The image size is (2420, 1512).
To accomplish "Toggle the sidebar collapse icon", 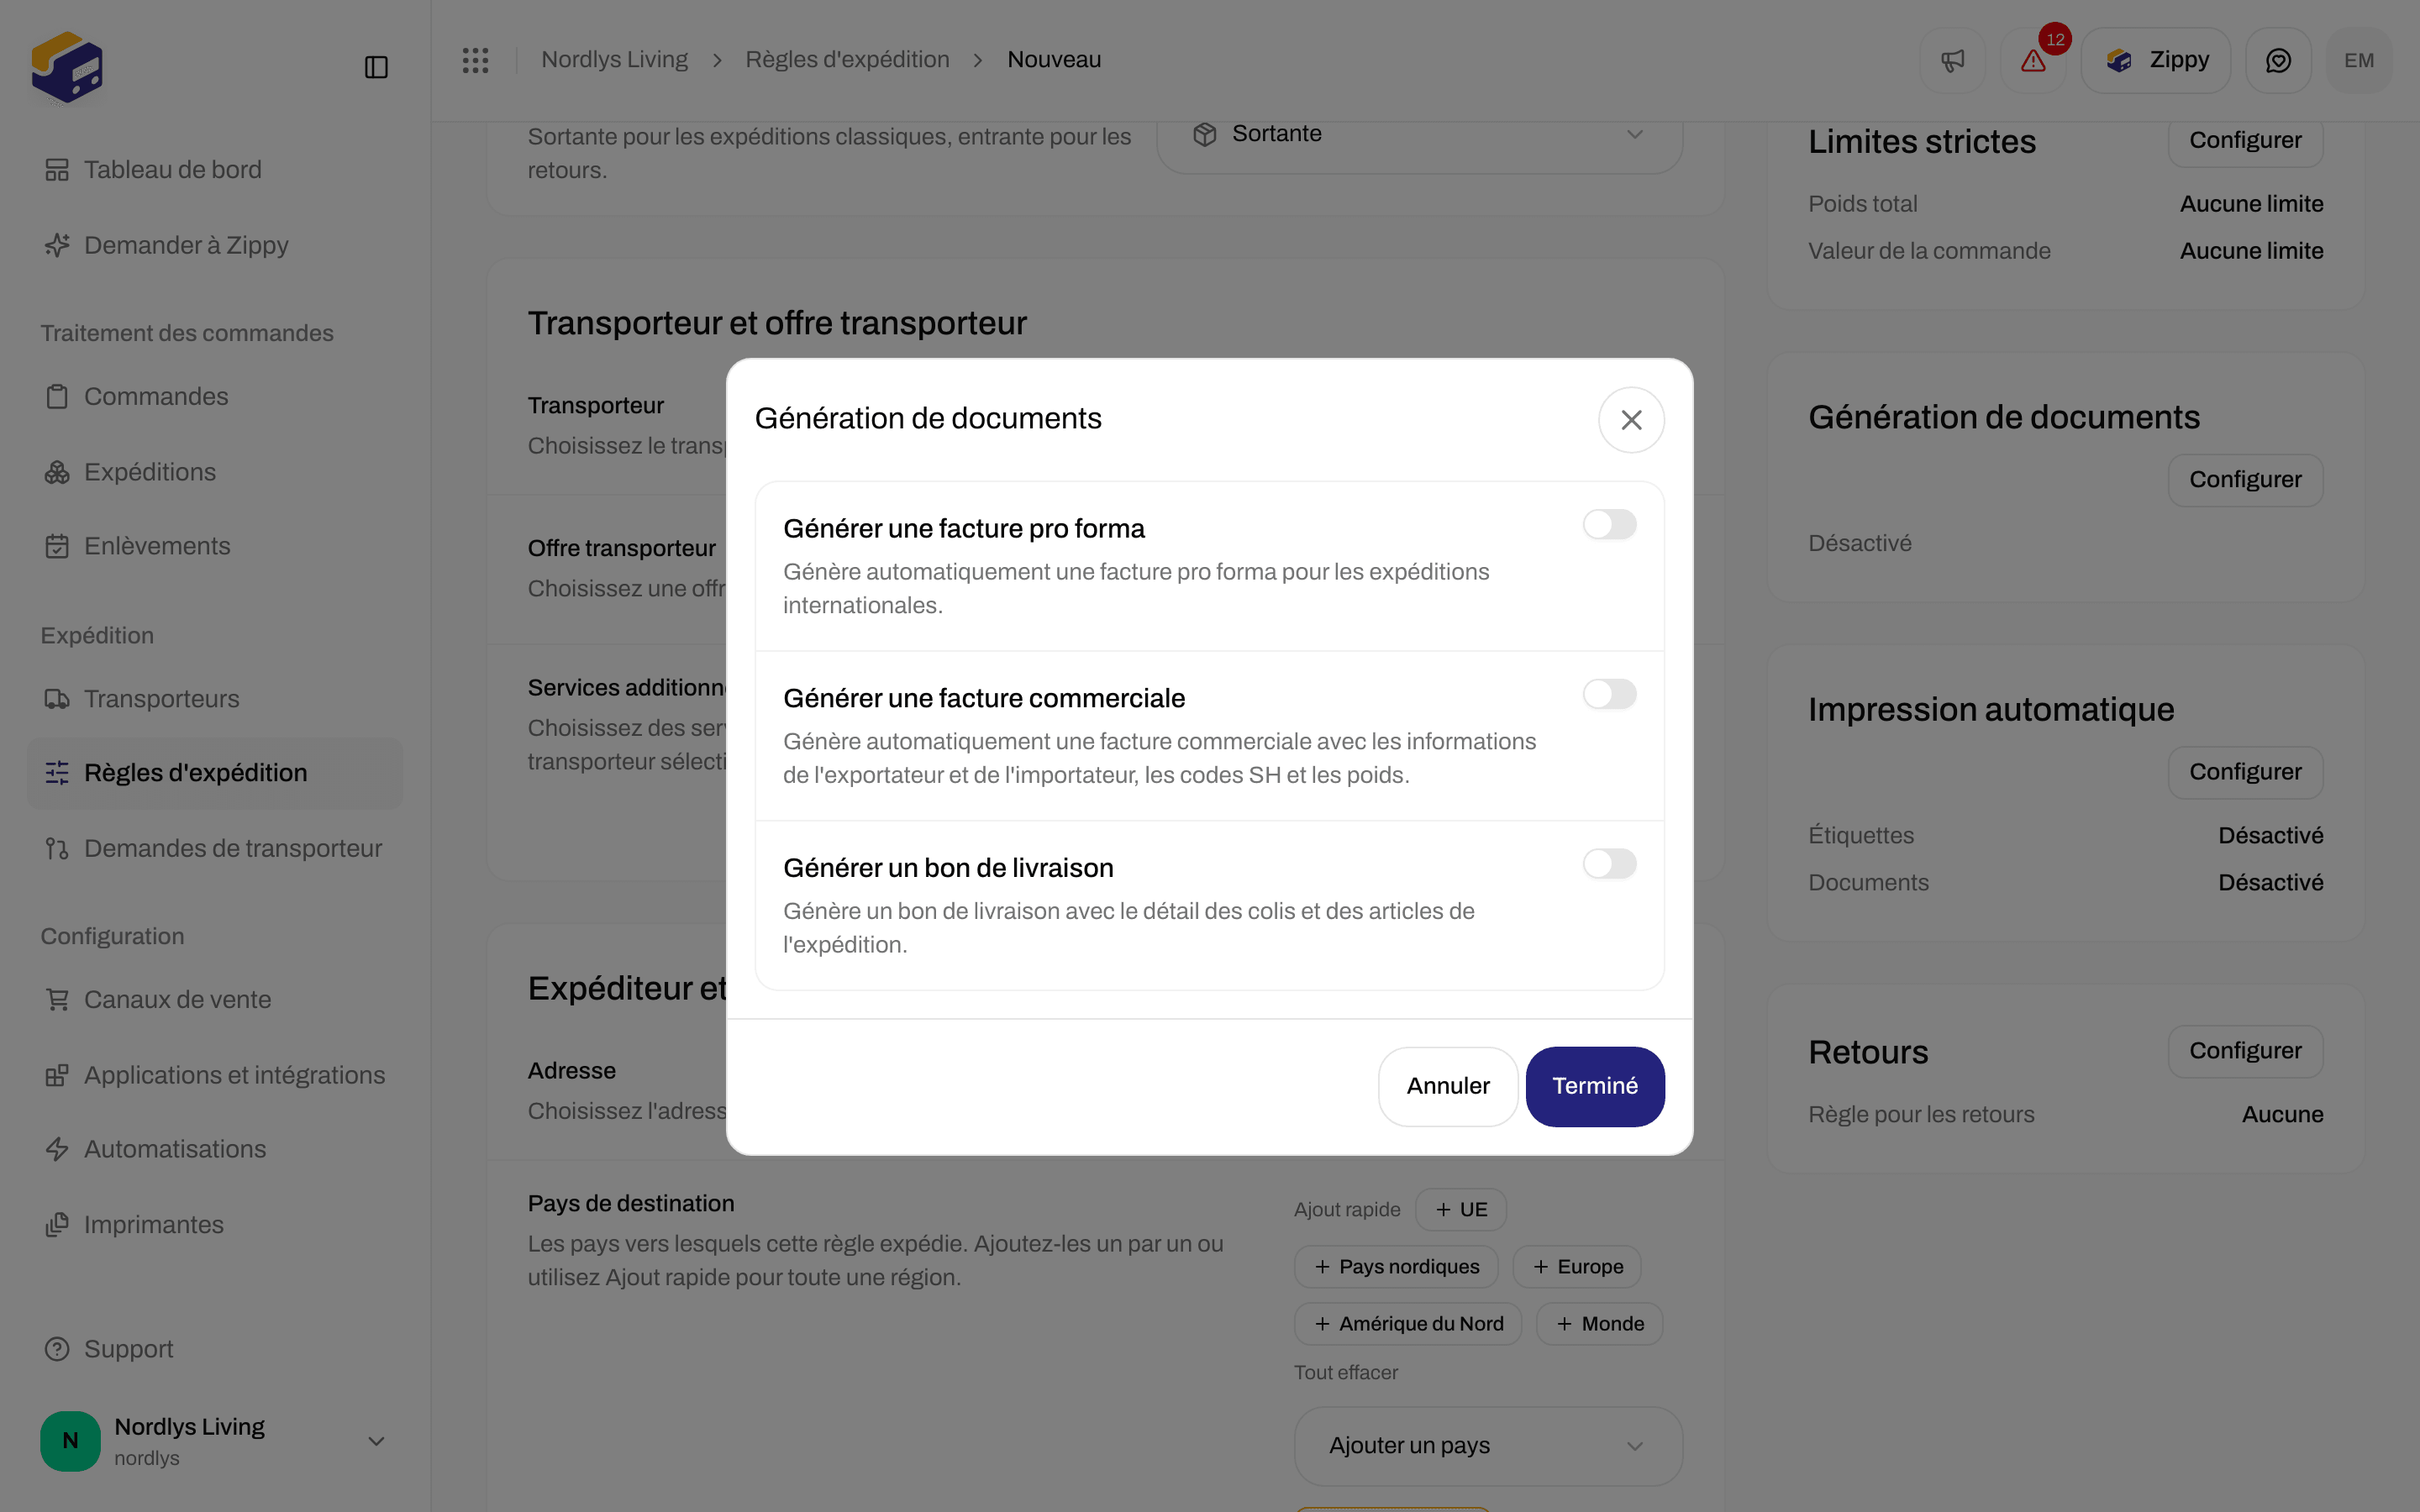I will [376, 67].
